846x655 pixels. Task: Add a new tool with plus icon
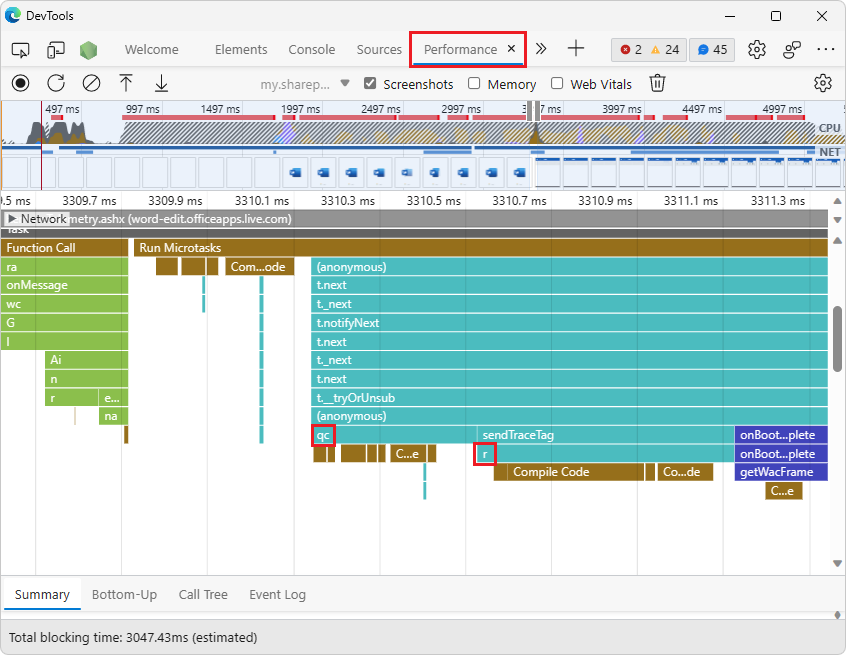576,49
